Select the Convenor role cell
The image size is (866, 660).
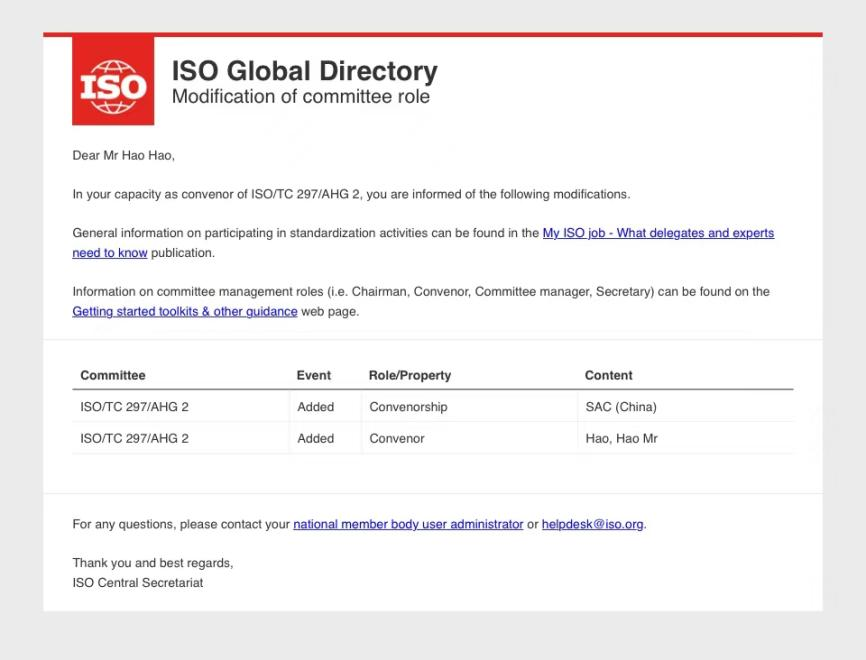397,438
